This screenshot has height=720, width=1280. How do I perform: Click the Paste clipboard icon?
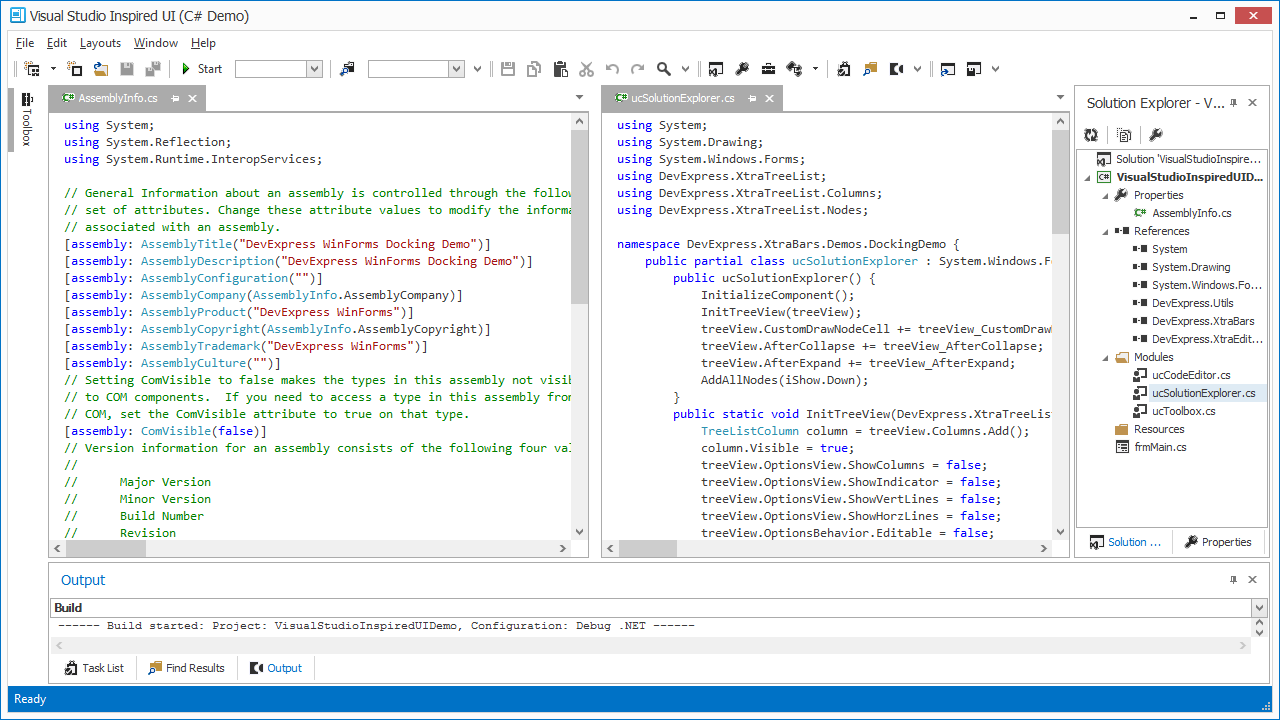(x=560, y=68)
